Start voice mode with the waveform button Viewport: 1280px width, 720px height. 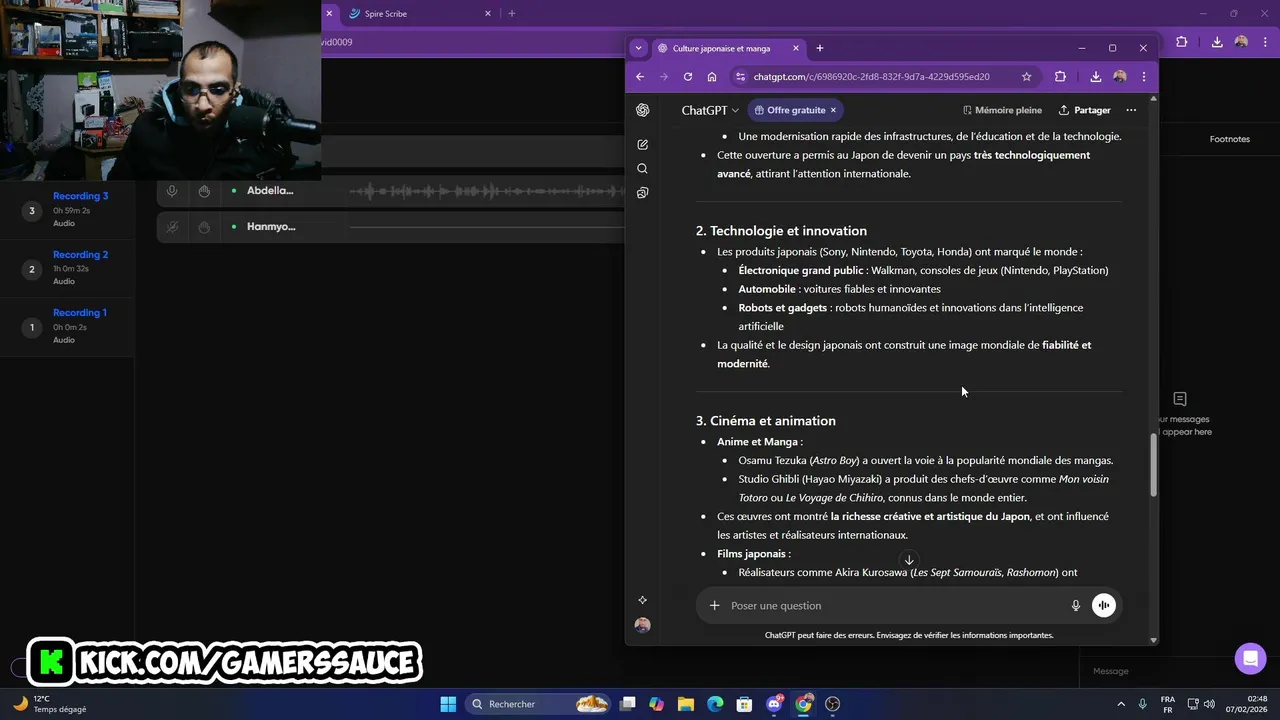[x=1103, y=605]
